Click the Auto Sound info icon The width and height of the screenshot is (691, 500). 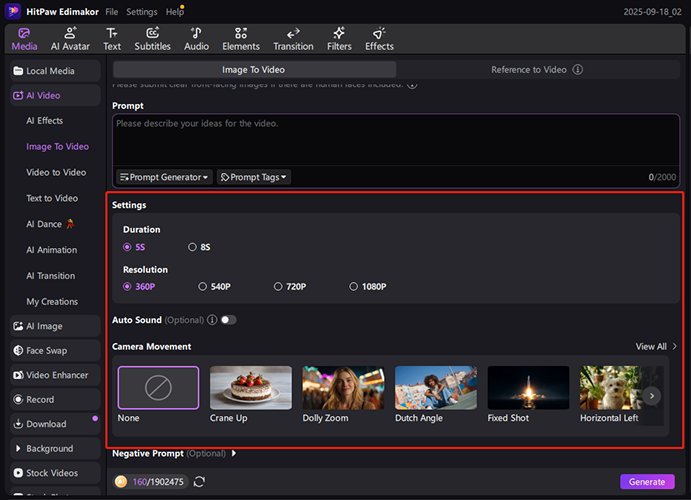coord(212,320)
